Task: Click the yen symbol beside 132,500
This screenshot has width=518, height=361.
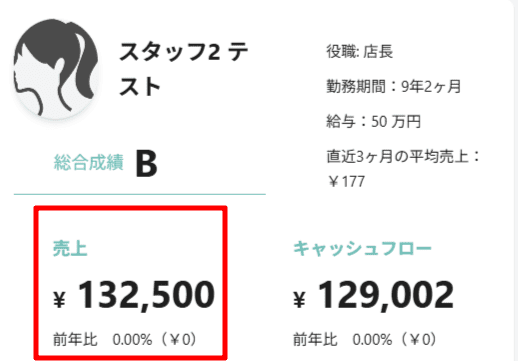Action: tap(59, 299)
